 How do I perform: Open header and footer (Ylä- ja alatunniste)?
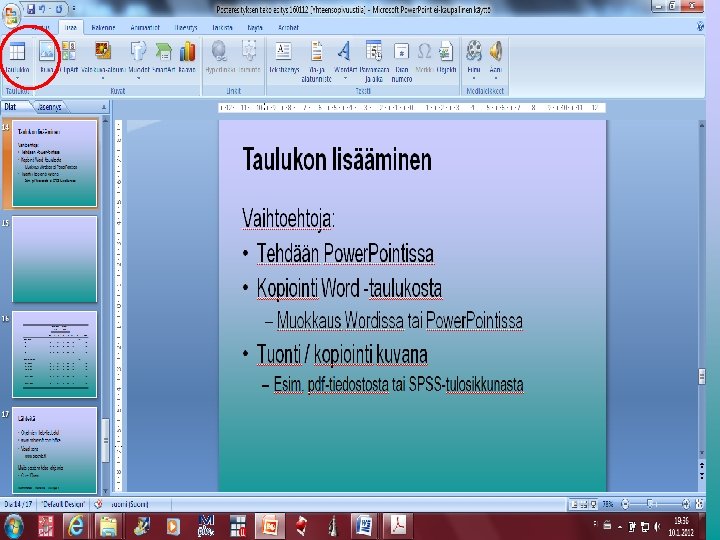[x=316, y=62]
